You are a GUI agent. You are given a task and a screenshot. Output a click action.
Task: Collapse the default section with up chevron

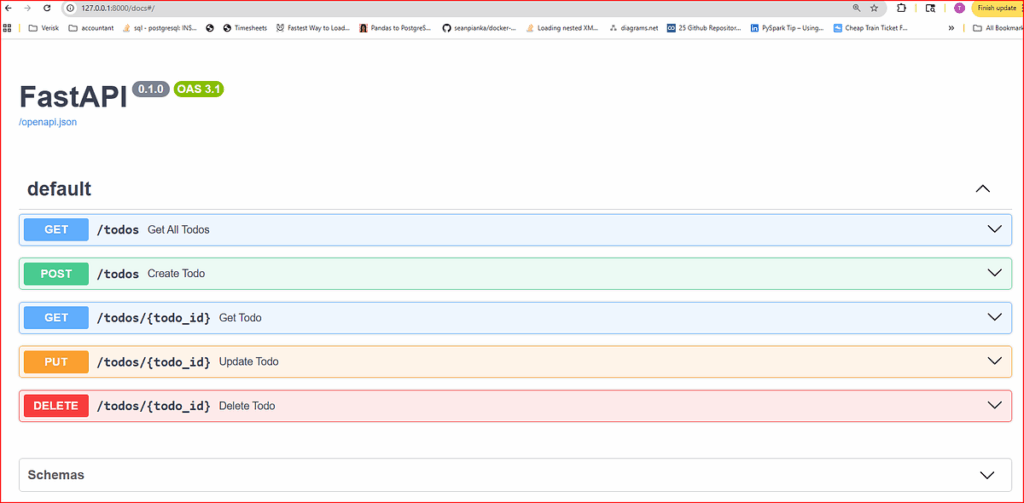pyautogui.click(x=982, y=189)
